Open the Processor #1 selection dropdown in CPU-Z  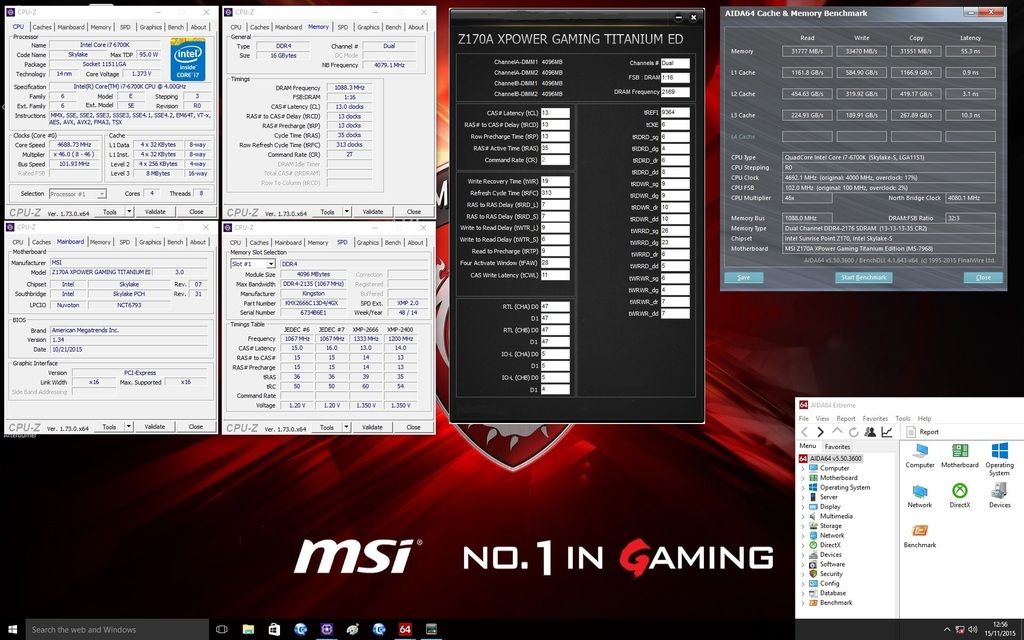[77, 194]
